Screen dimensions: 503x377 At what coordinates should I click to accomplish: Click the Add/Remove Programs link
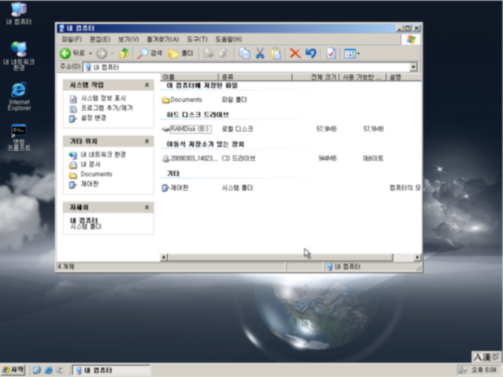(x=107, y=108)
